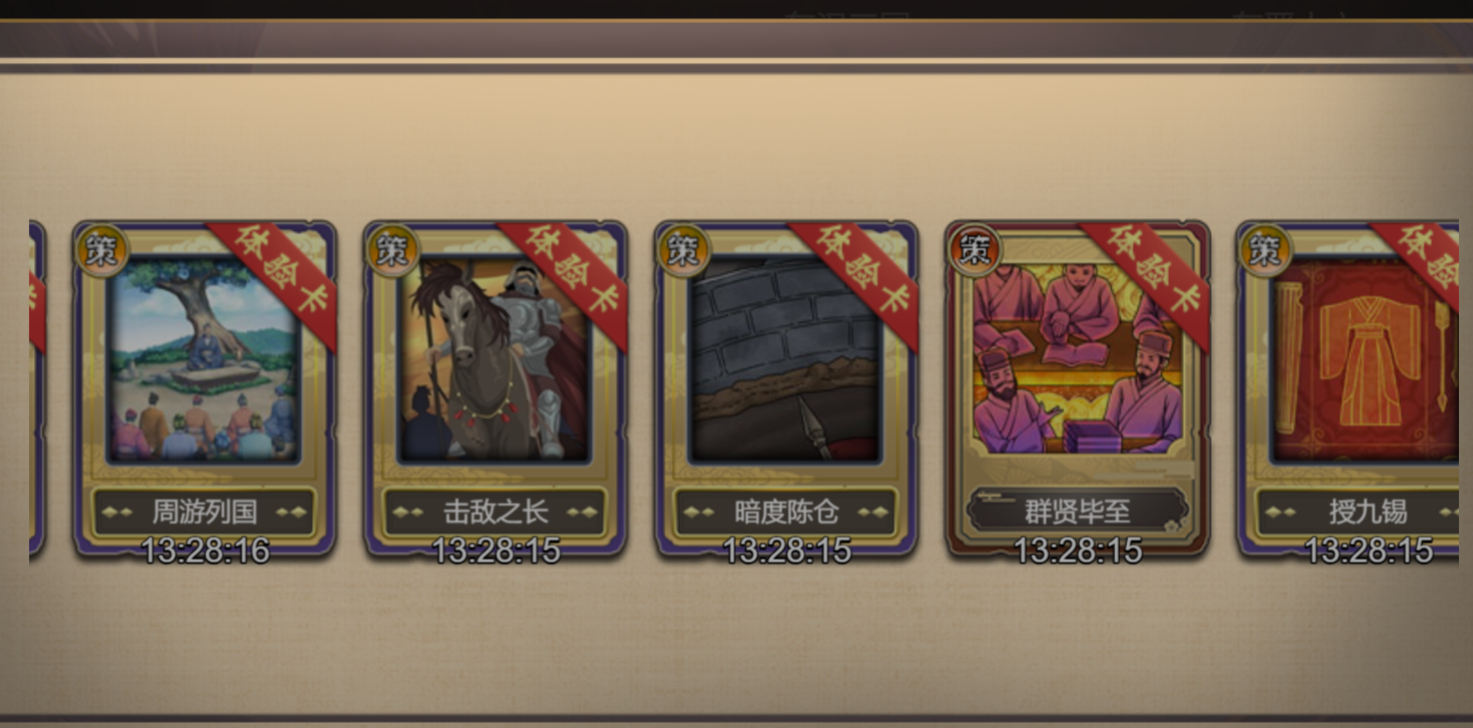The height and width of the screenshot is (728, 1473).
Task: Click the 击敌之长 name label
Action: [495, 512]
